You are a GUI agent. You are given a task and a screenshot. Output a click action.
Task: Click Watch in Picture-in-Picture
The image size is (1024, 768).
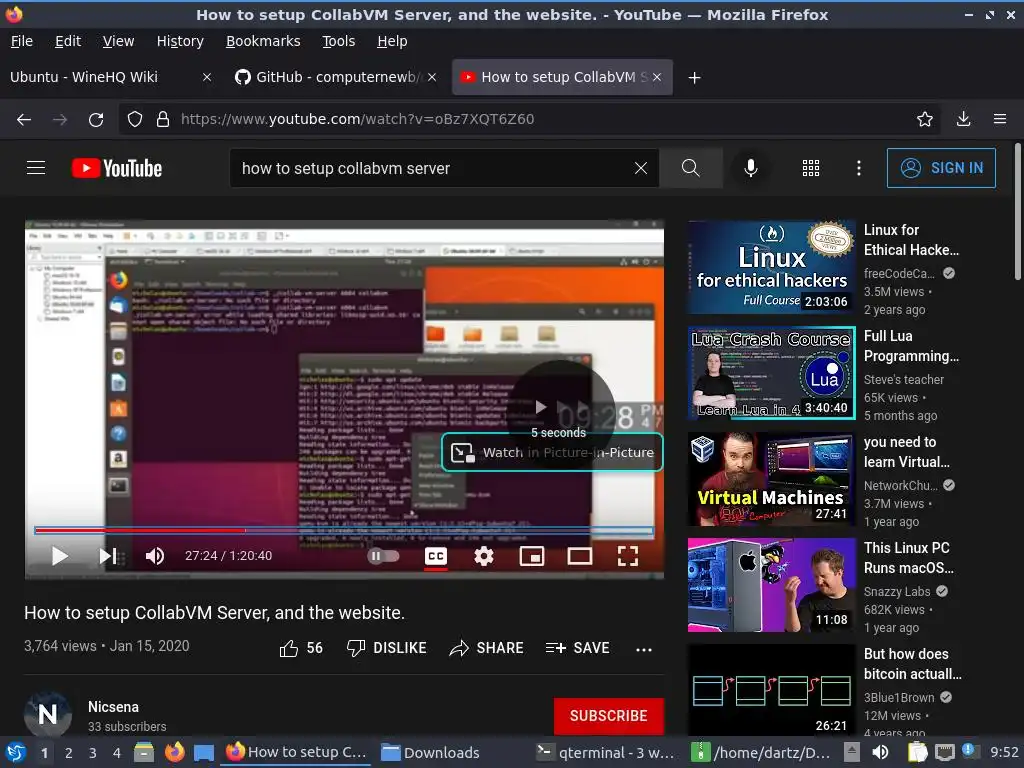pos(552,453)
